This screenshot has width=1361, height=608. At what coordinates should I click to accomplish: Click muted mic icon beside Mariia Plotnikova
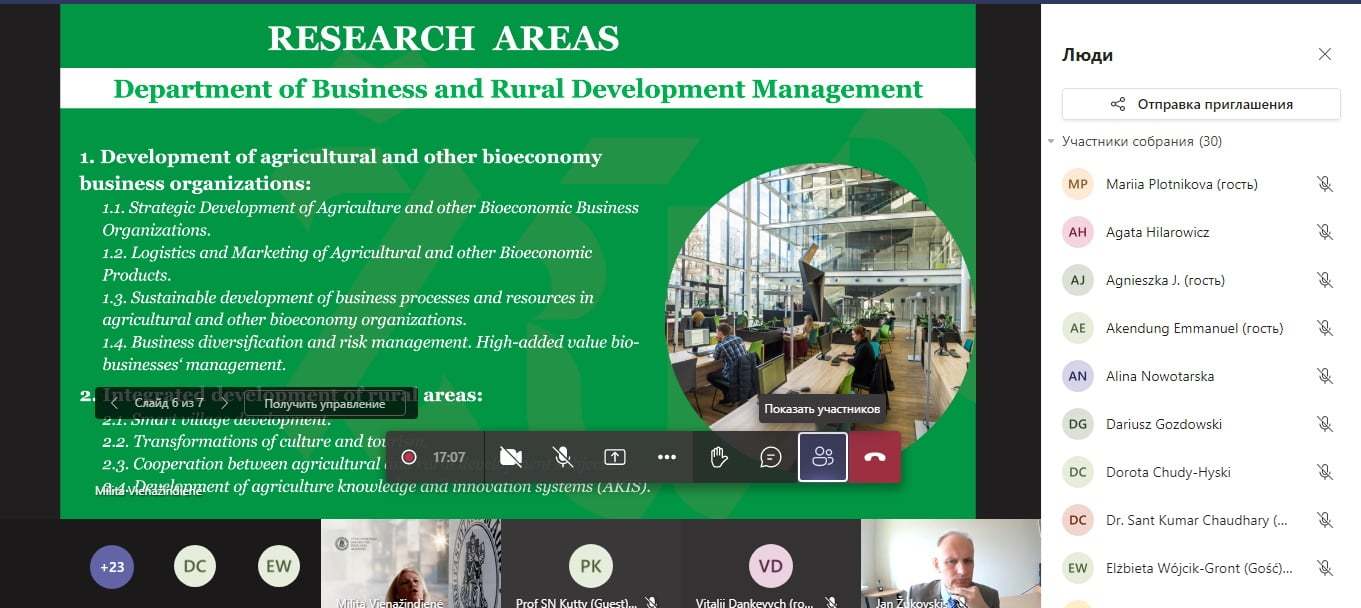1324,184
